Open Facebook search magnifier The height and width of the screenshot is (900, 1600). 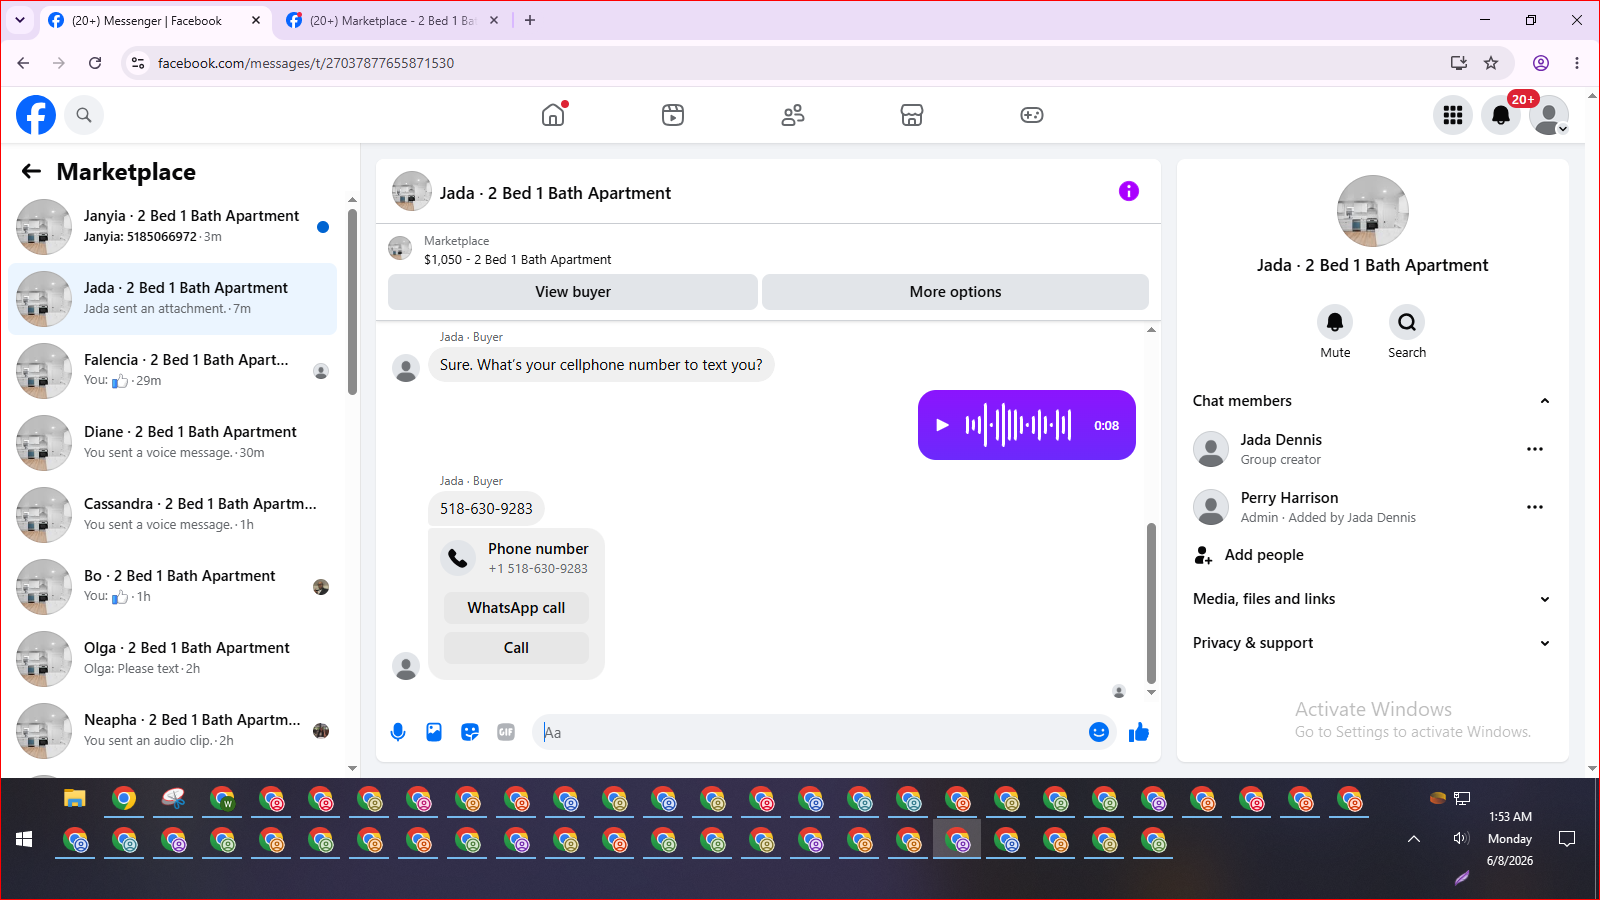(x=84, y=115)
